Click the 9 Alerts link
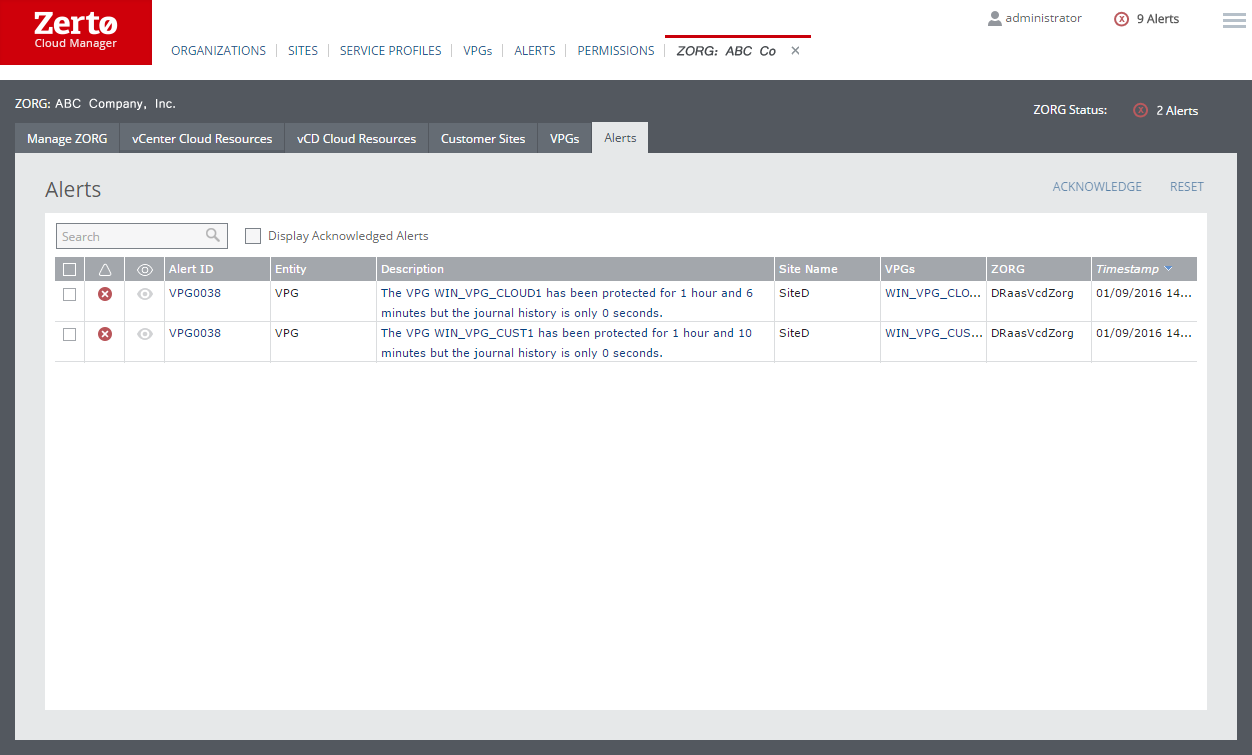Image resolution: width=1252 pixels, height=755 pixels. (1158, 19)
